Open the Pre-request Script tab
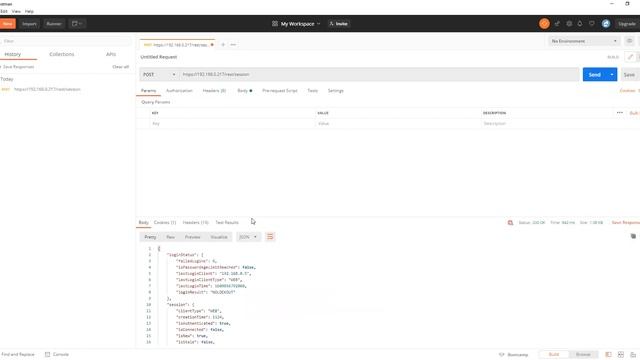 tap(280, 91)
